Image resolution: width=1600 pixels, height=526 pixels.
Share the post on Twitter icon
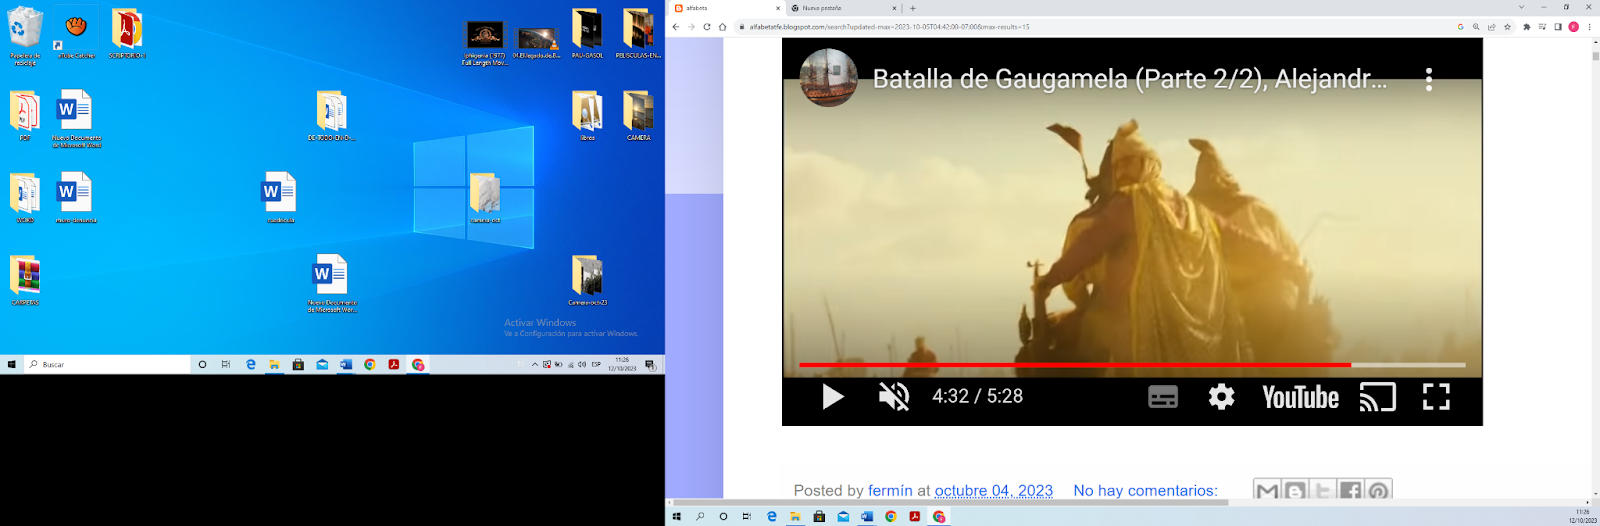pyautogui.click(x=1323, y=490)
